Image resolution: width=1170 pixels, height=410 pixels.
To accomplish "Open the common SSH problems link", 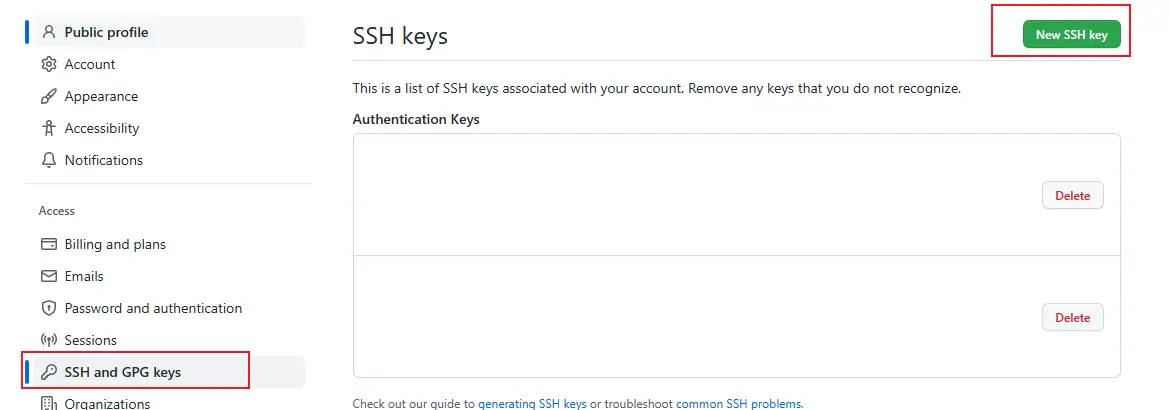I will (x=739, y=403).
